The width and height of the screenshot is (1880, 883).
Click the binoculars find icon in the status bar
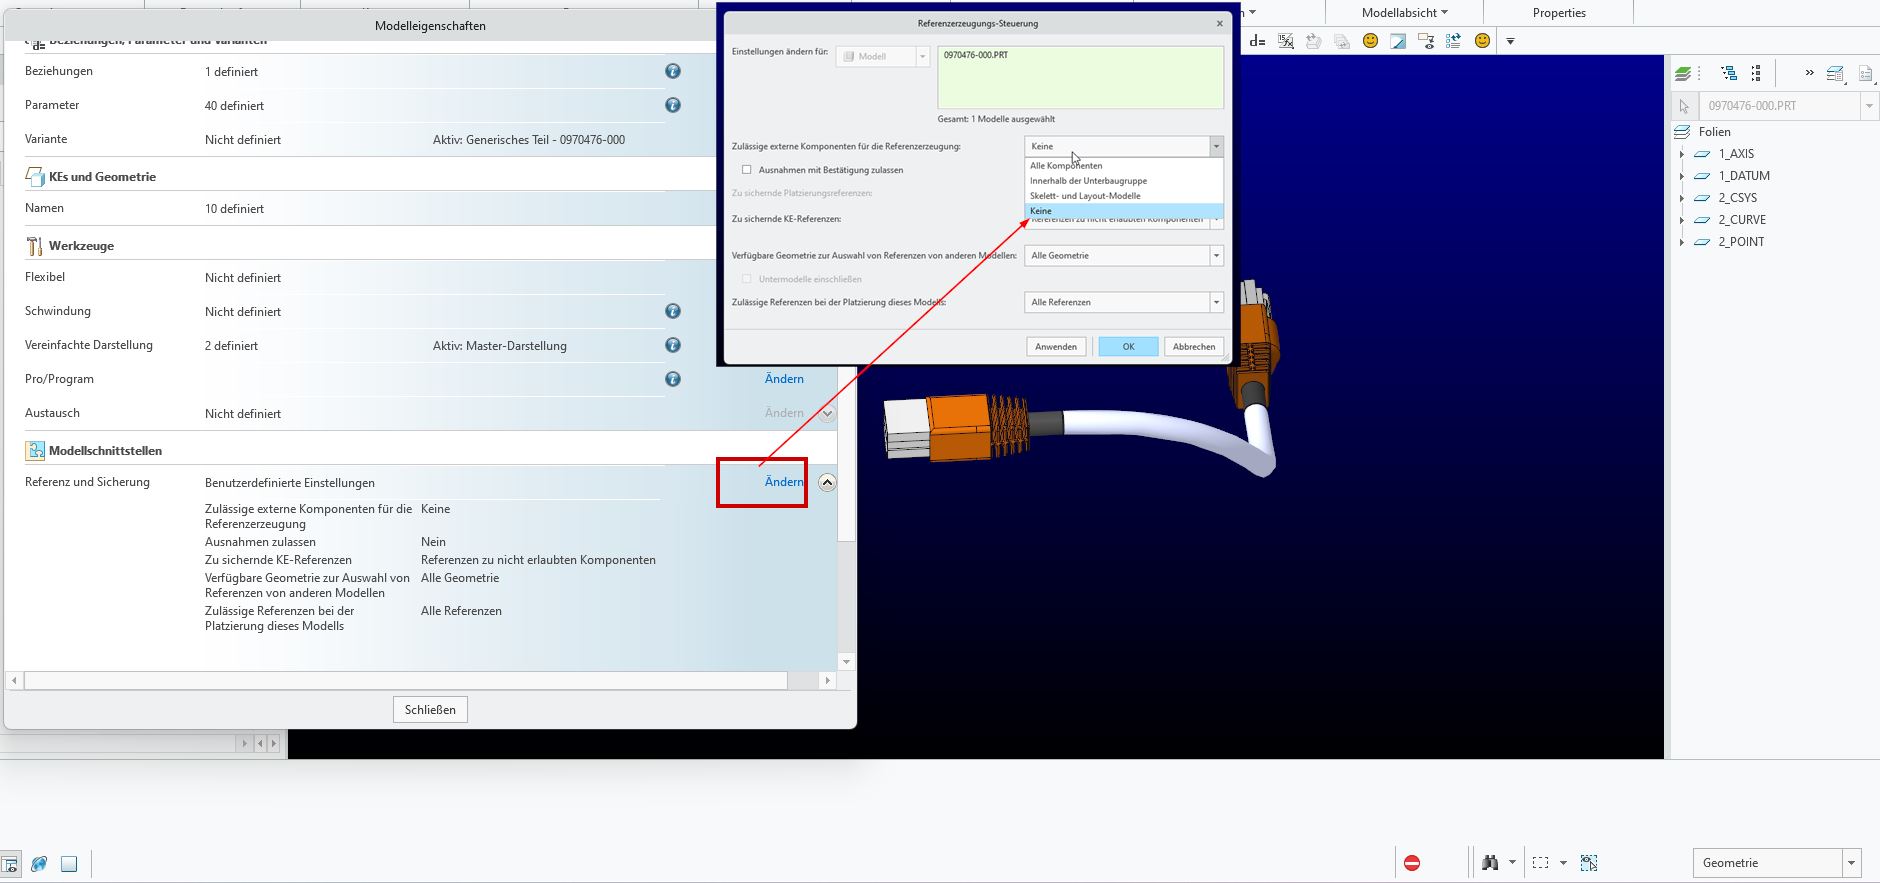[x=1490, y=863]
